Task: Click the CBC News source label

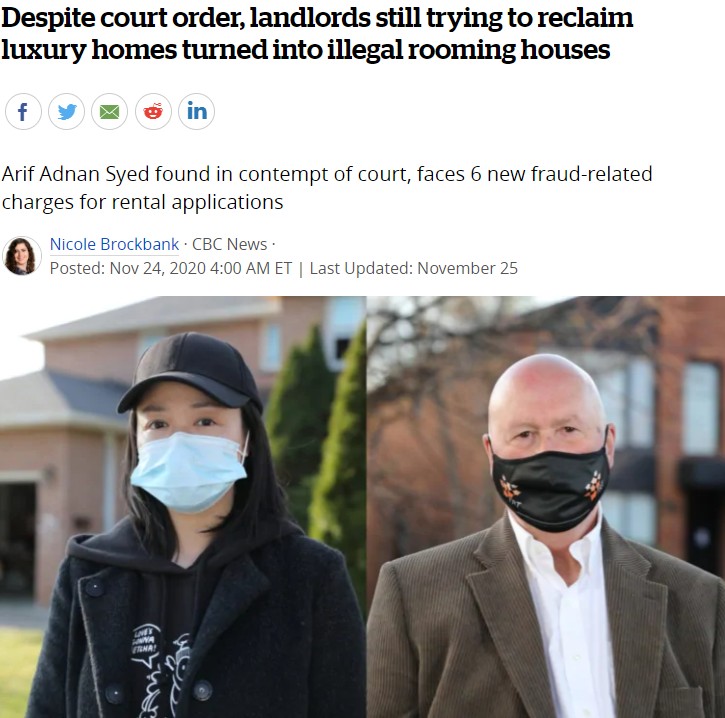Action: 229,244
